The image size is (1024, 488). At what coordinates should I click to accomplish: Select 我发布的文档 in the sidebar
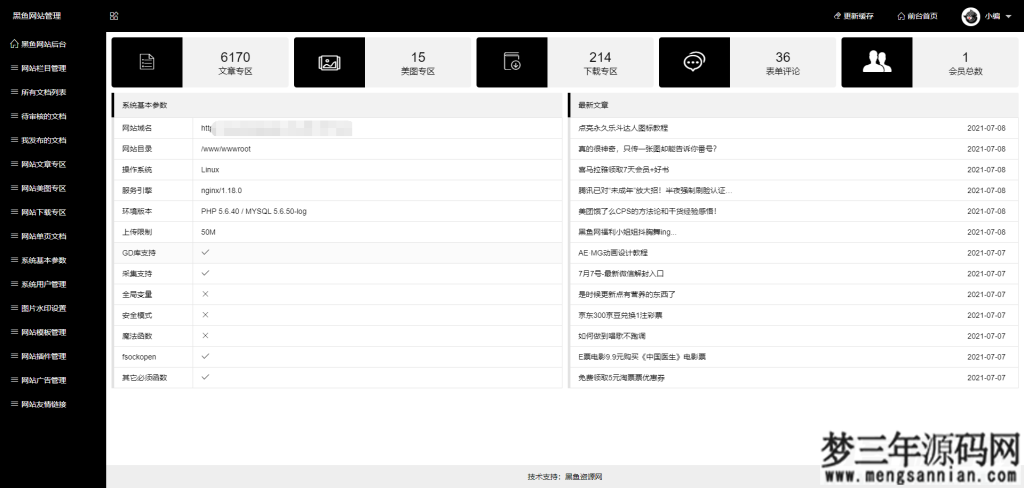(39, 140)
